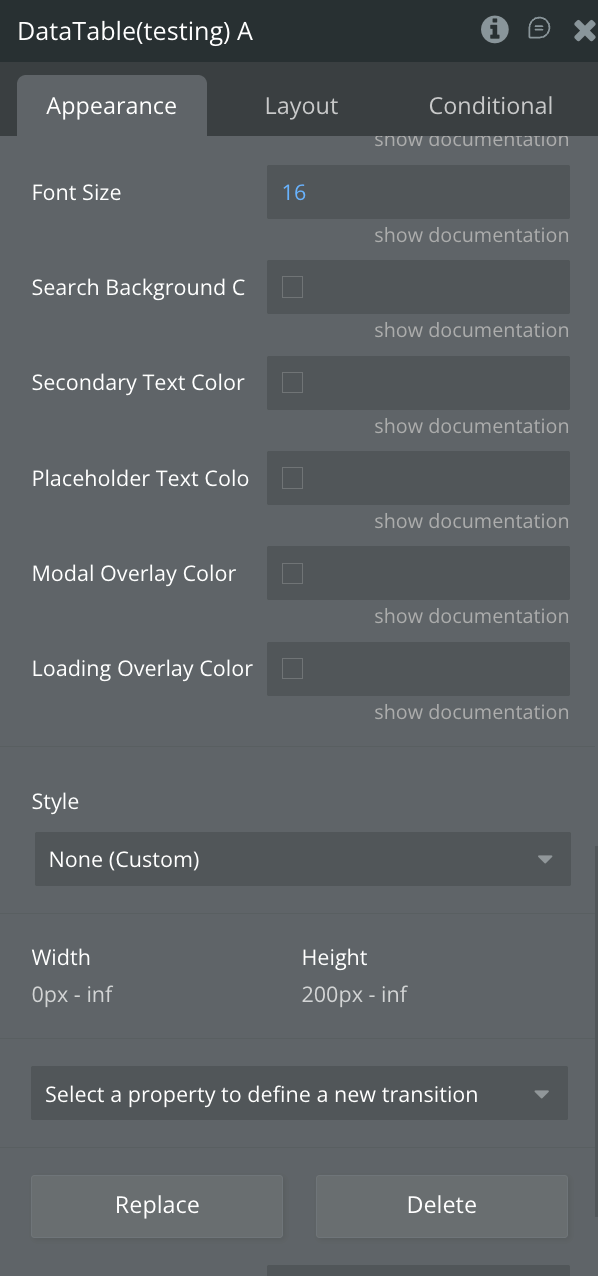Switch to the Conditional tab
The image size is (598, 1276).
pyautogui.click(x=490, y=106)
